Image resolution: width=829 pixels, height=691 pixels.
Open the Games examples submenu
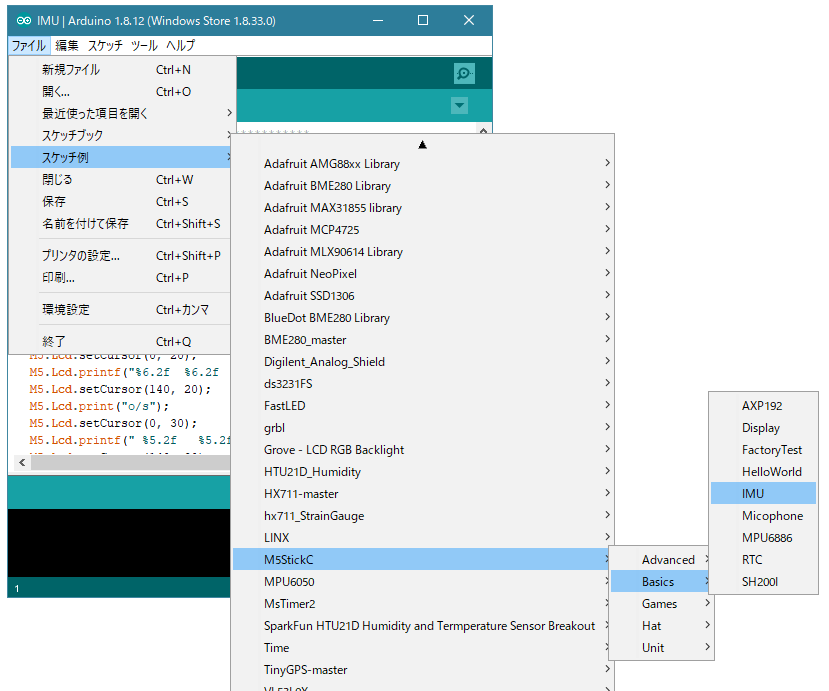[661, 604]
